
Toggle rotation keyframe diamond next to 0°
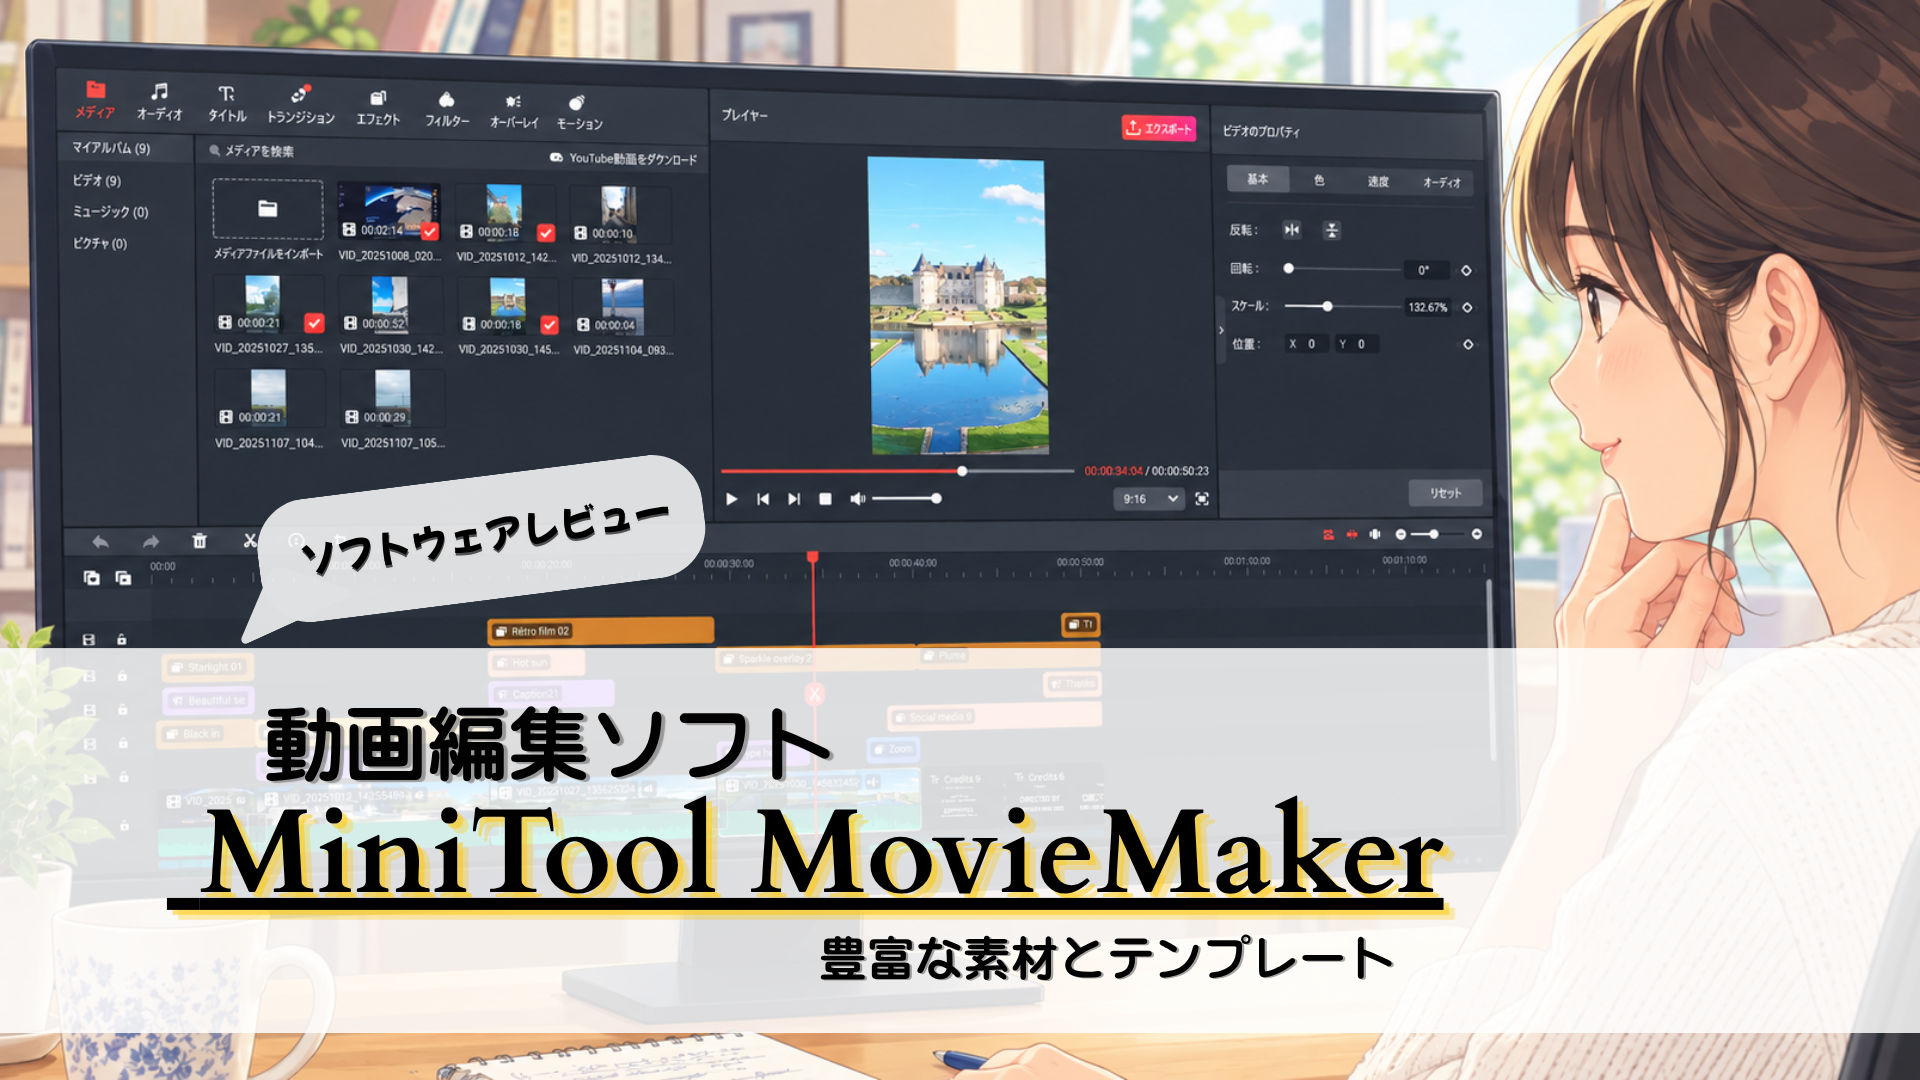[x=1466, y=270]
